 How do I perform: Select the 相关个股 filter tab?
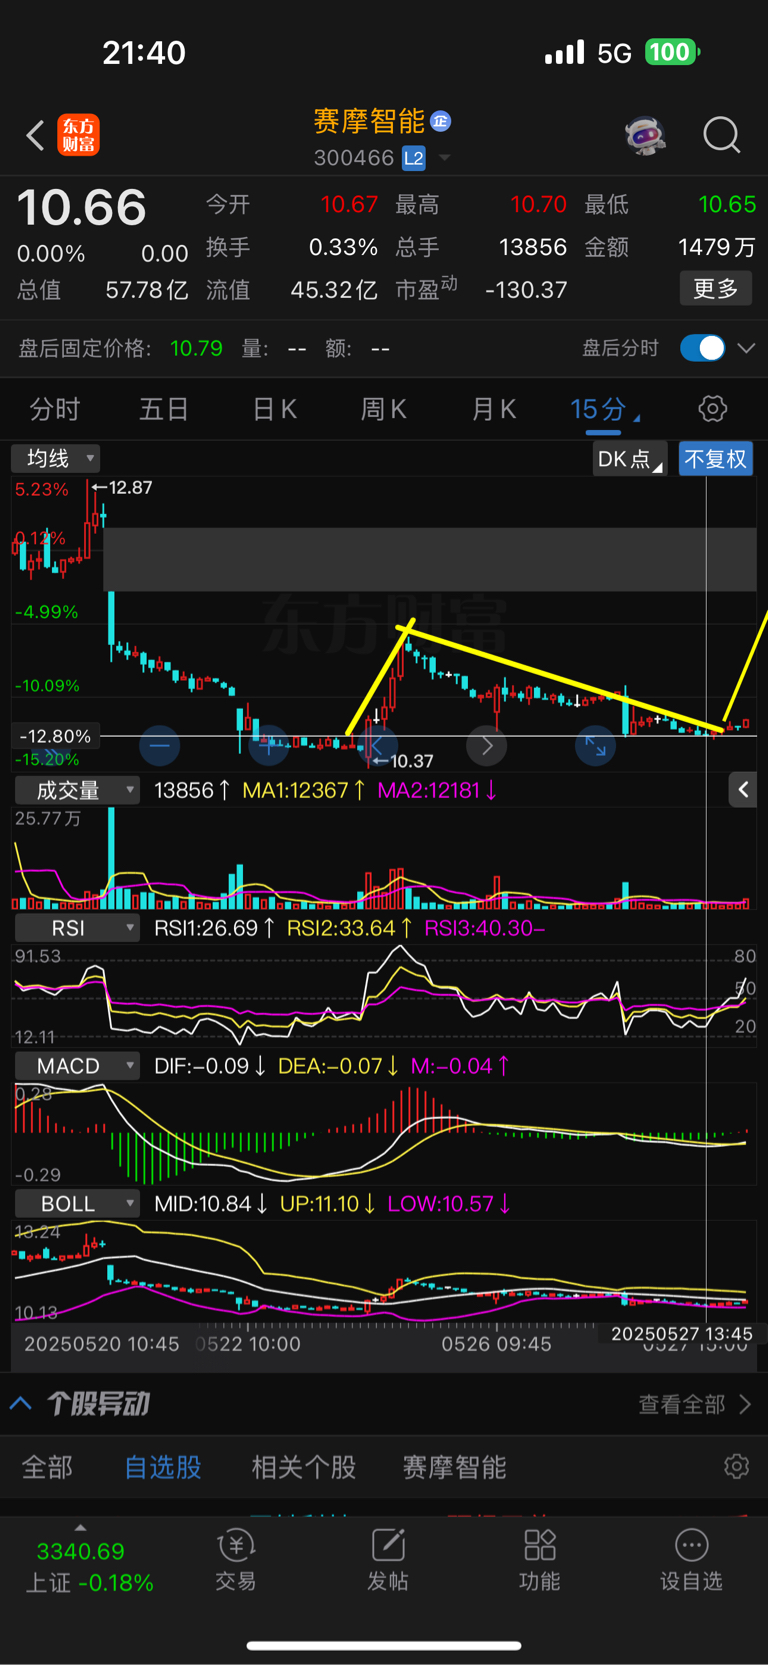click(x=304, y=1467)
